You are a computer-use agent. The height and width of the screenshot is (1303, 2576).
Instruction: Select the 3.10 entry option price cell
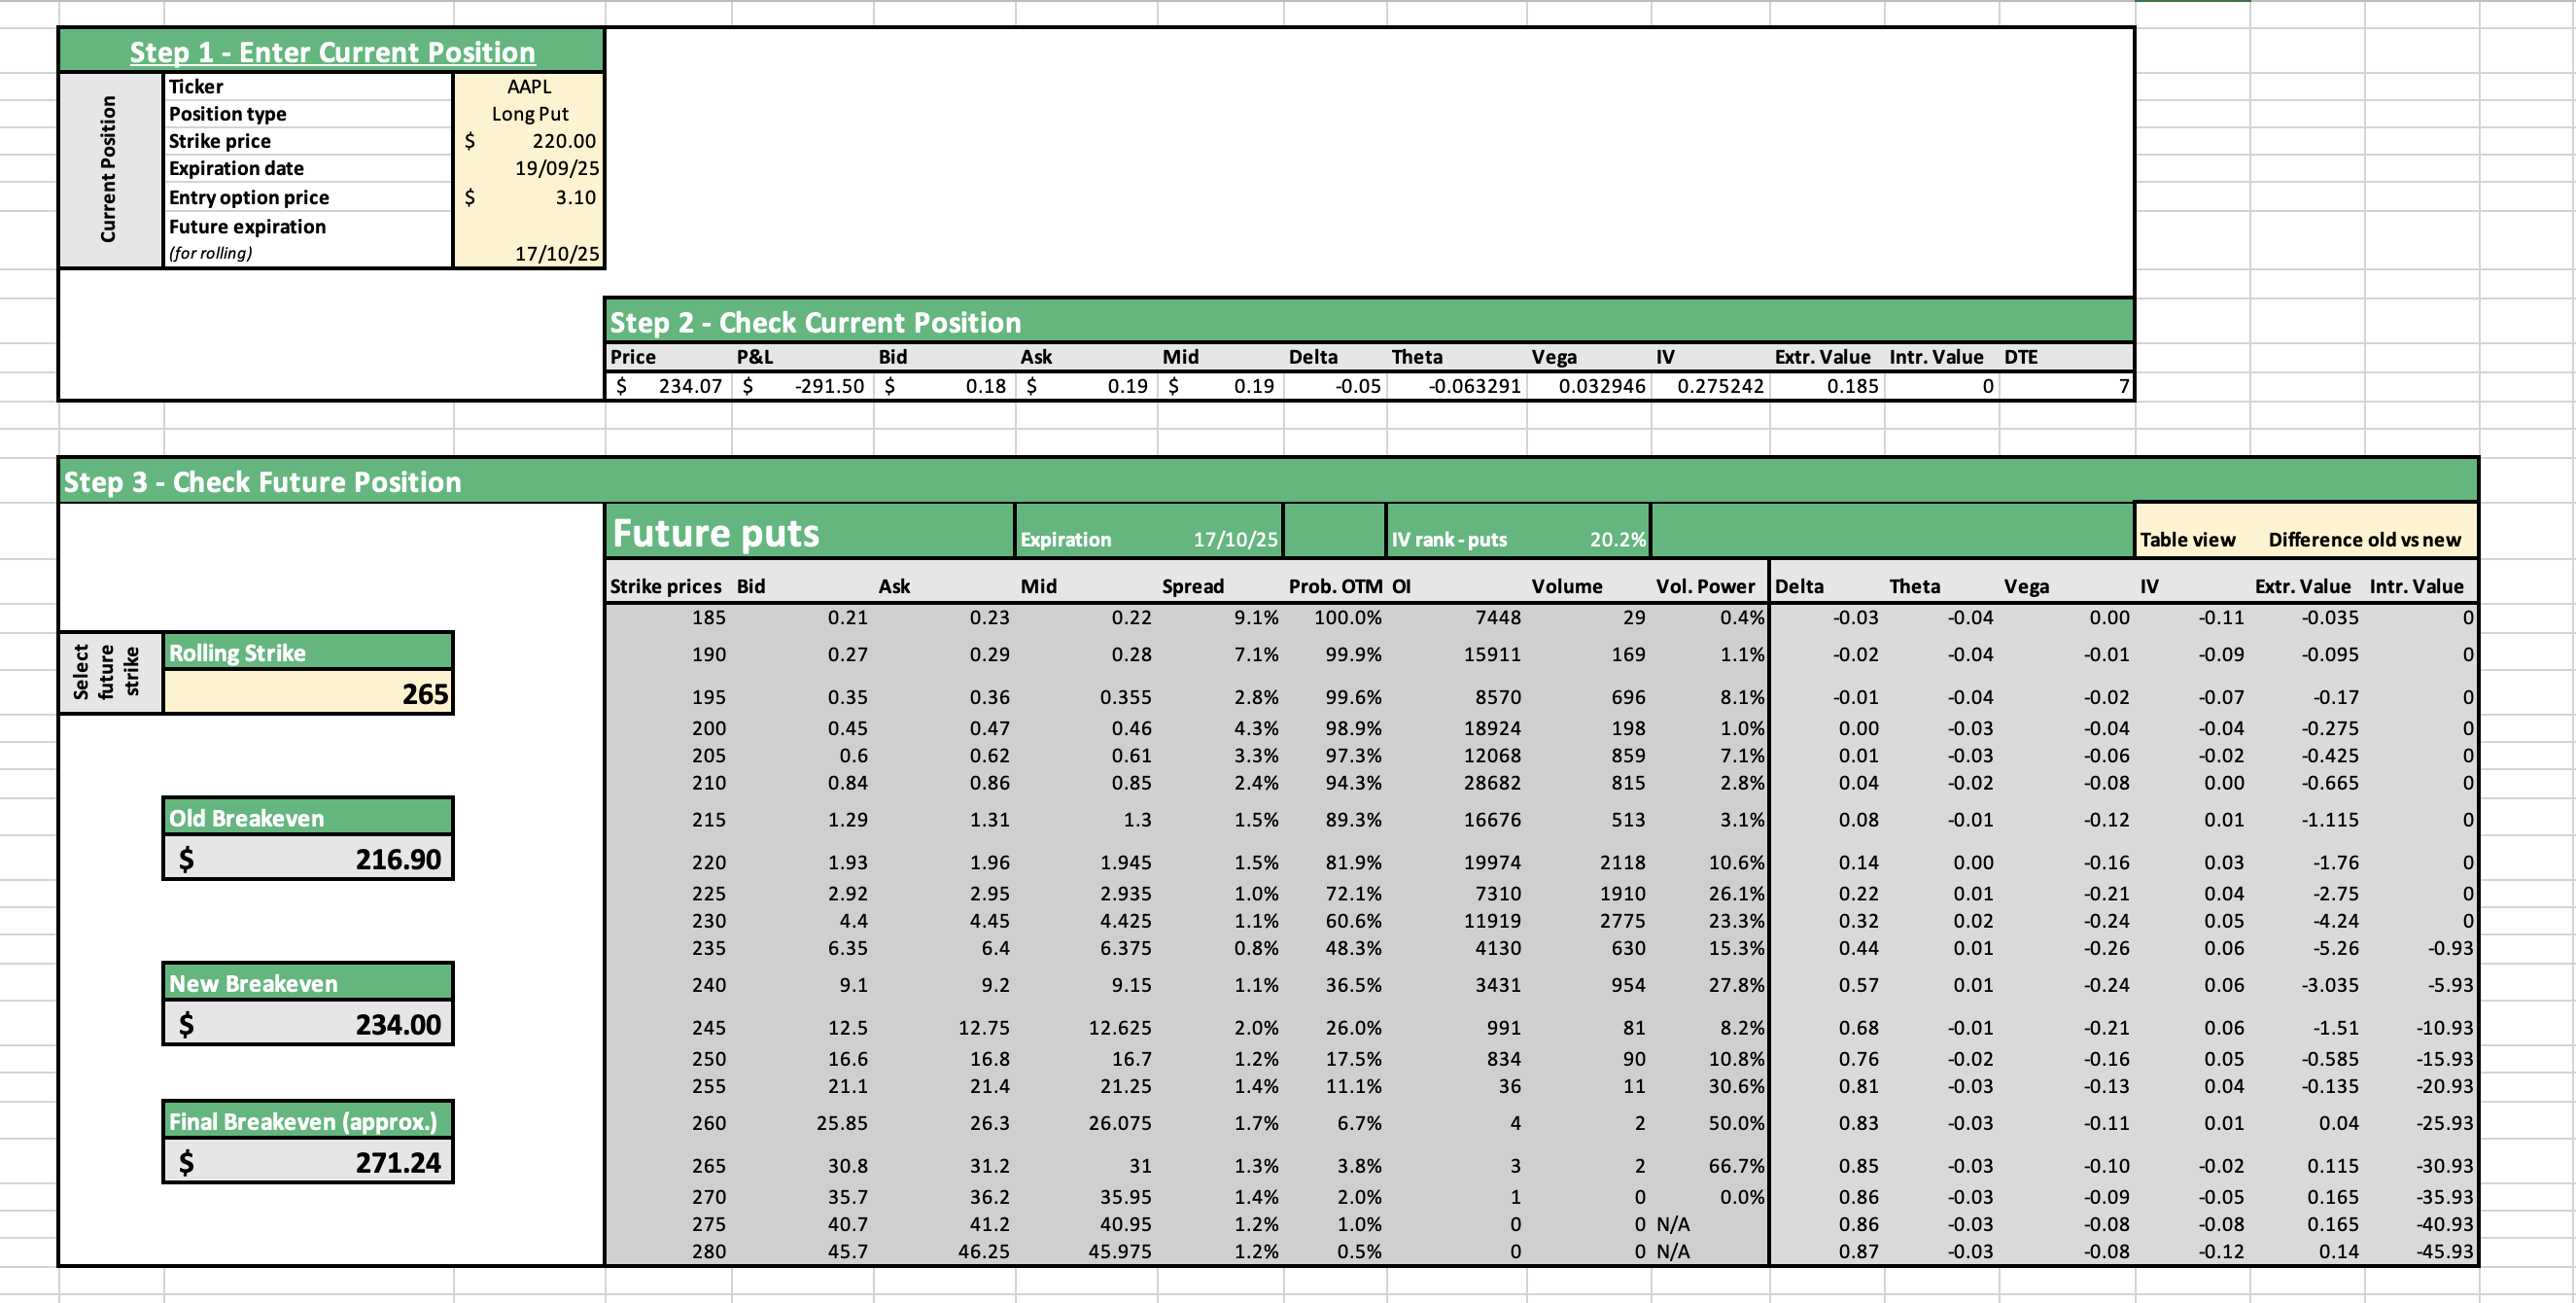pyautogui.click(x=528, y=197)
